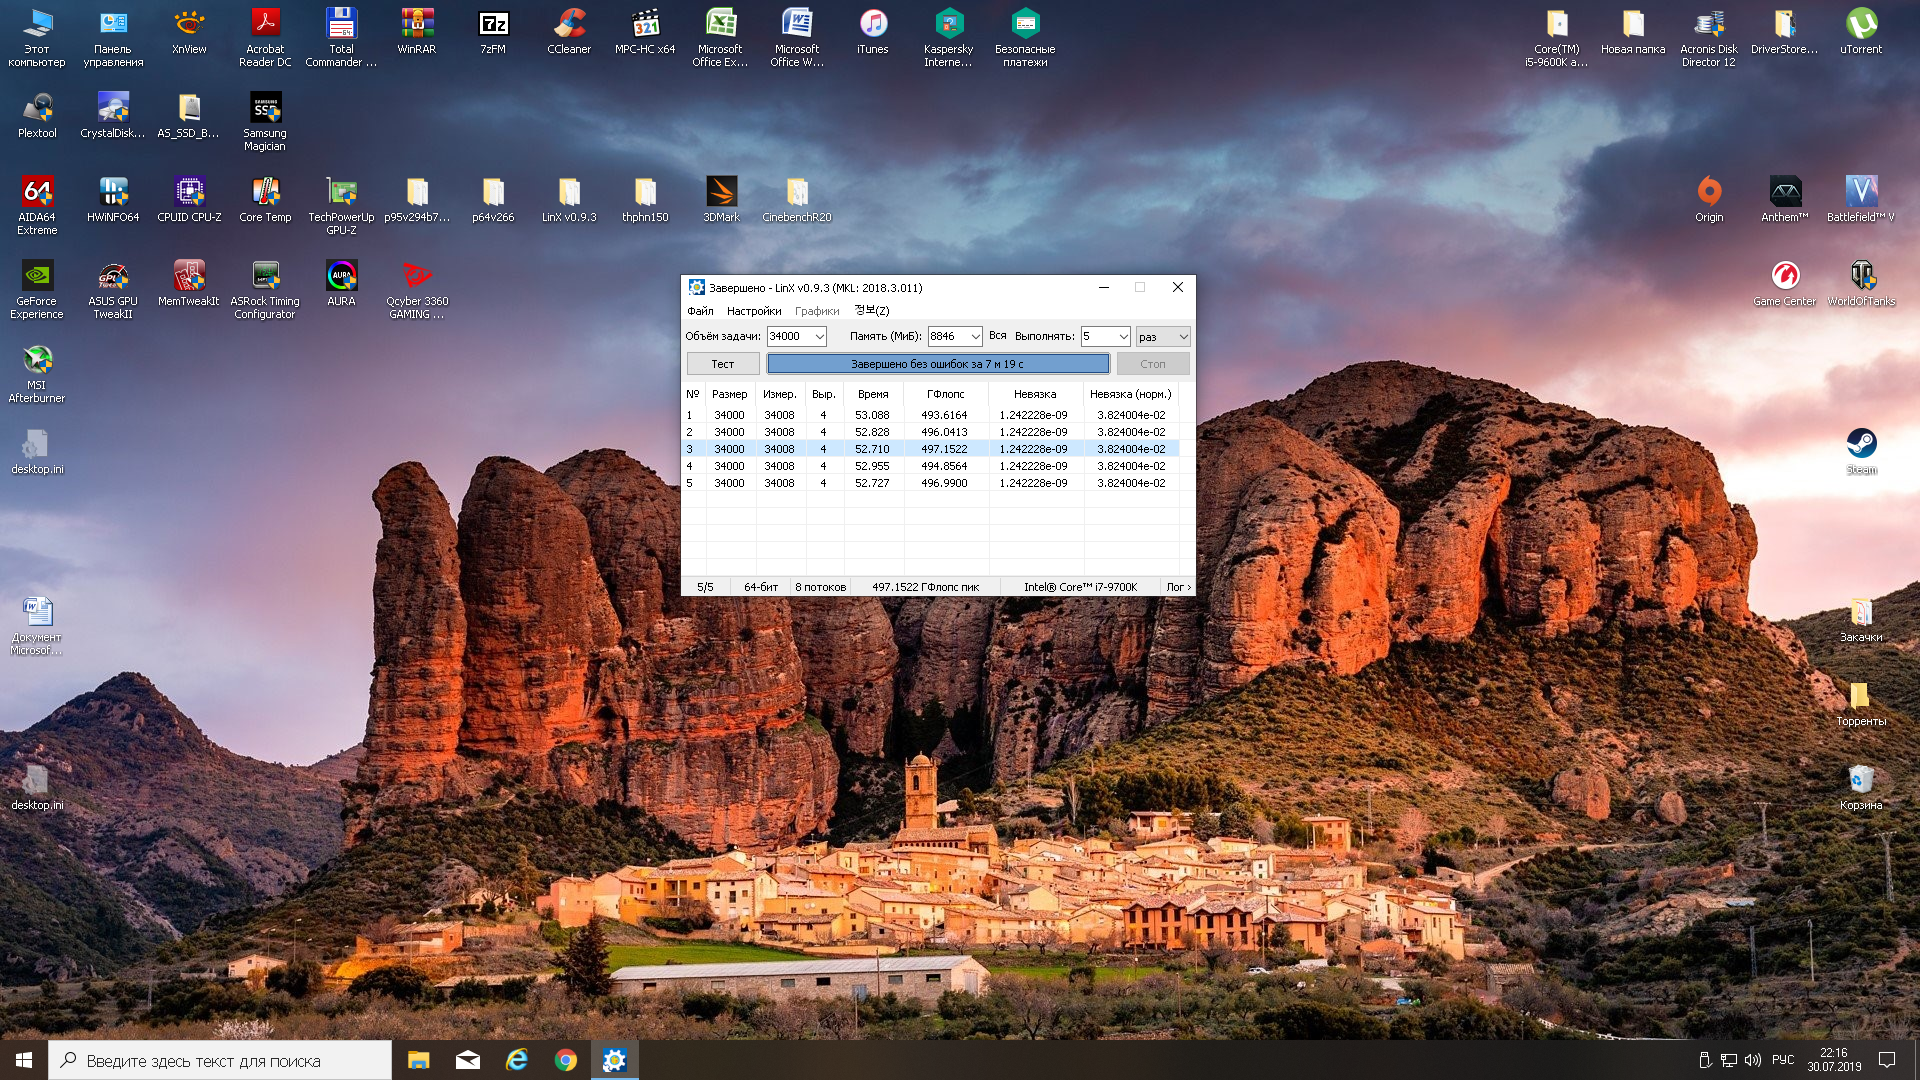Image resolution: width=1920 pixels, height=1080 pixels.
Task: Open Google Chrome from the taskbar
Action: (566, 1060)
